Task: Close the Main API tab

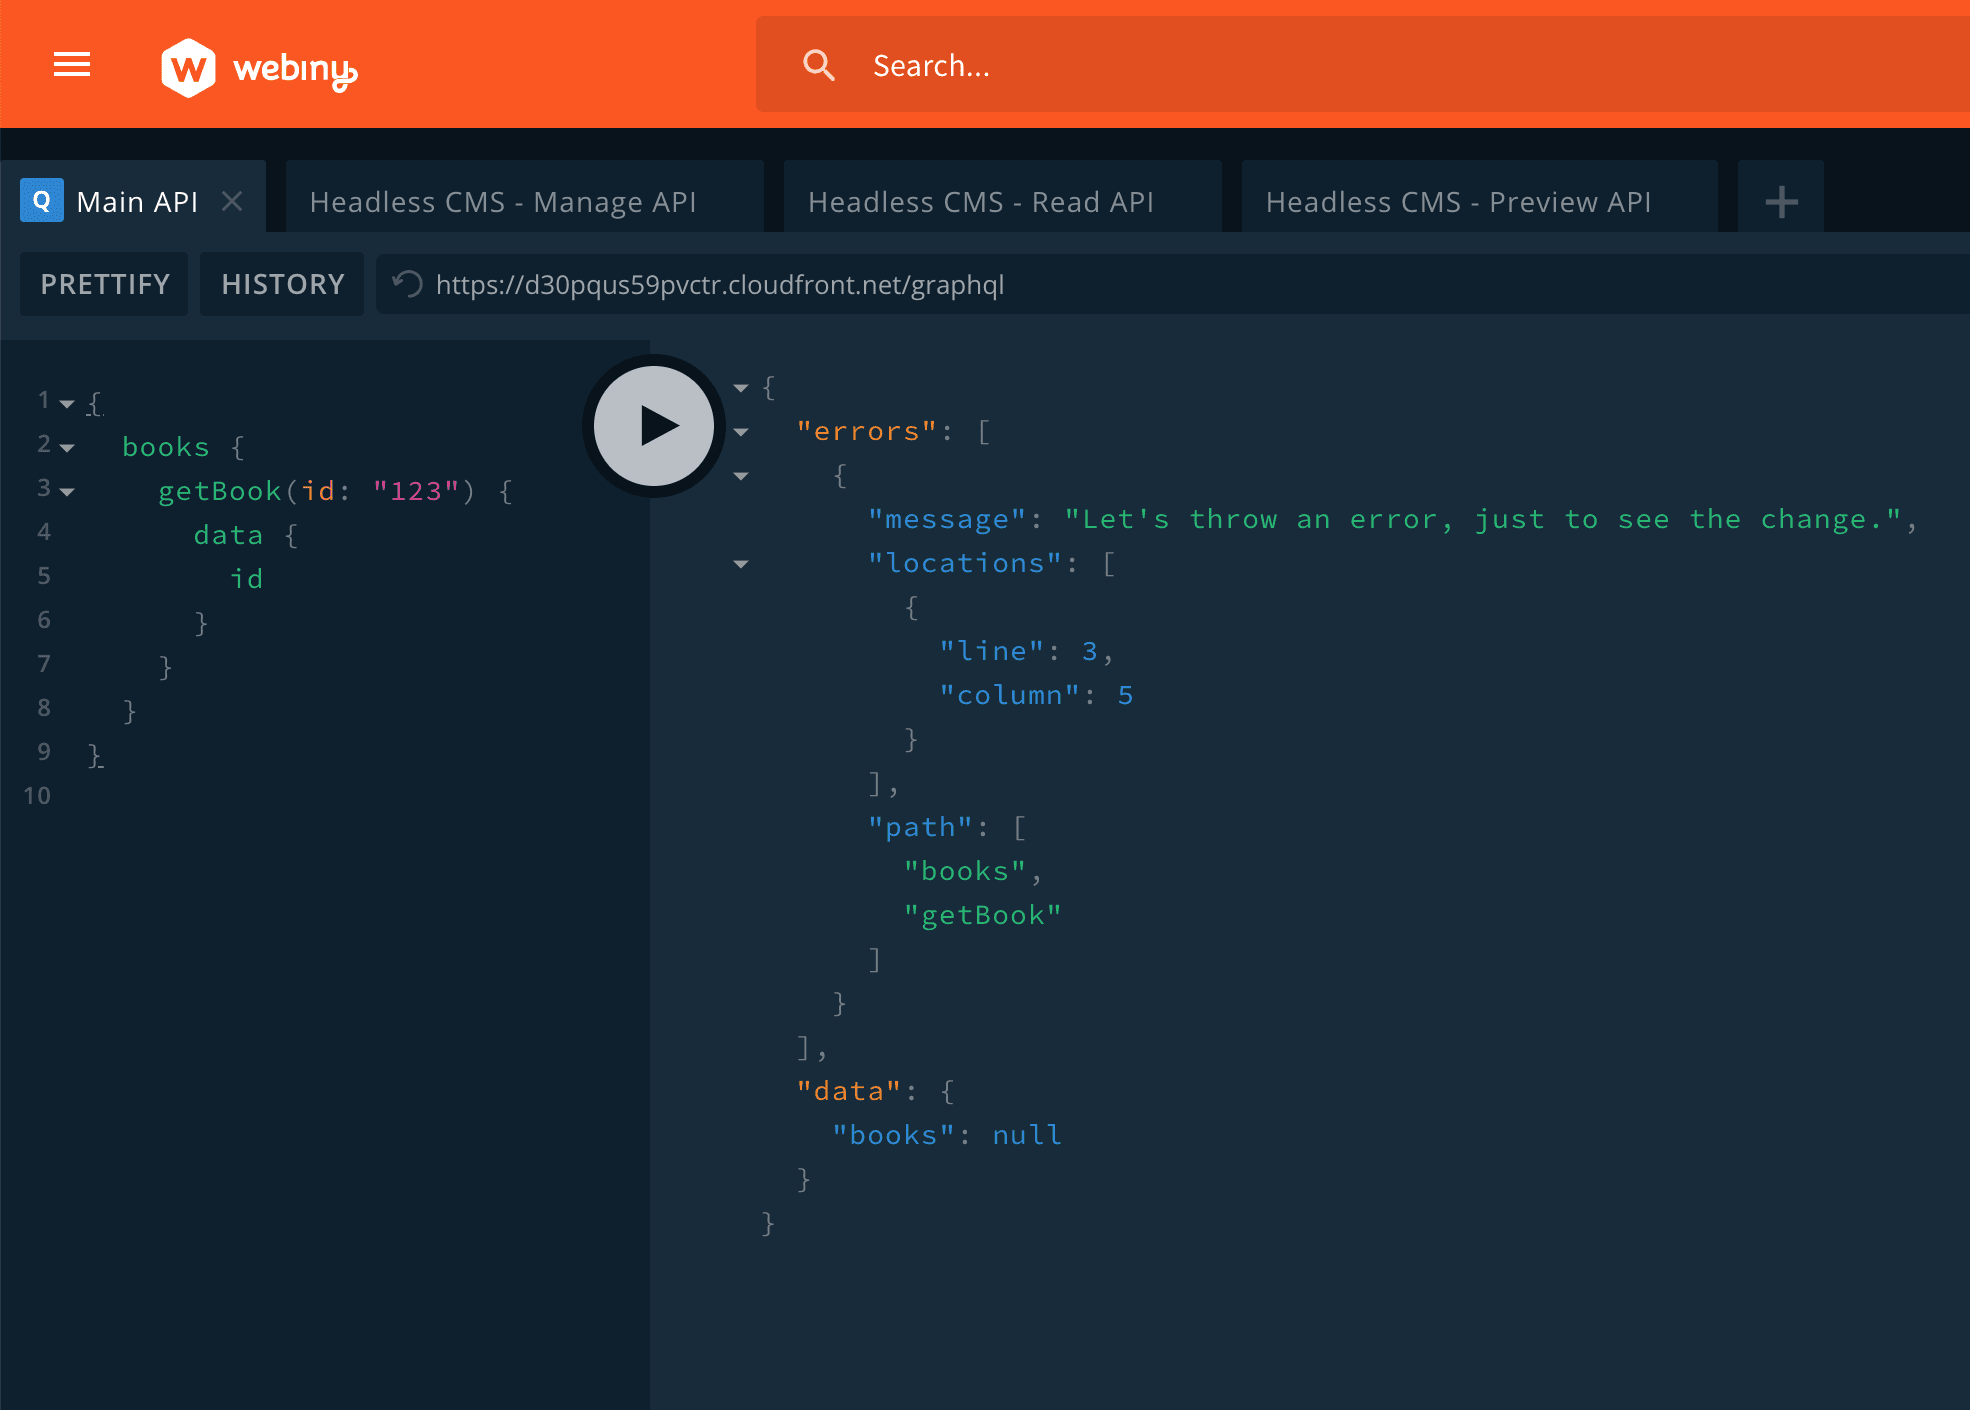Action: click(232, 201)
